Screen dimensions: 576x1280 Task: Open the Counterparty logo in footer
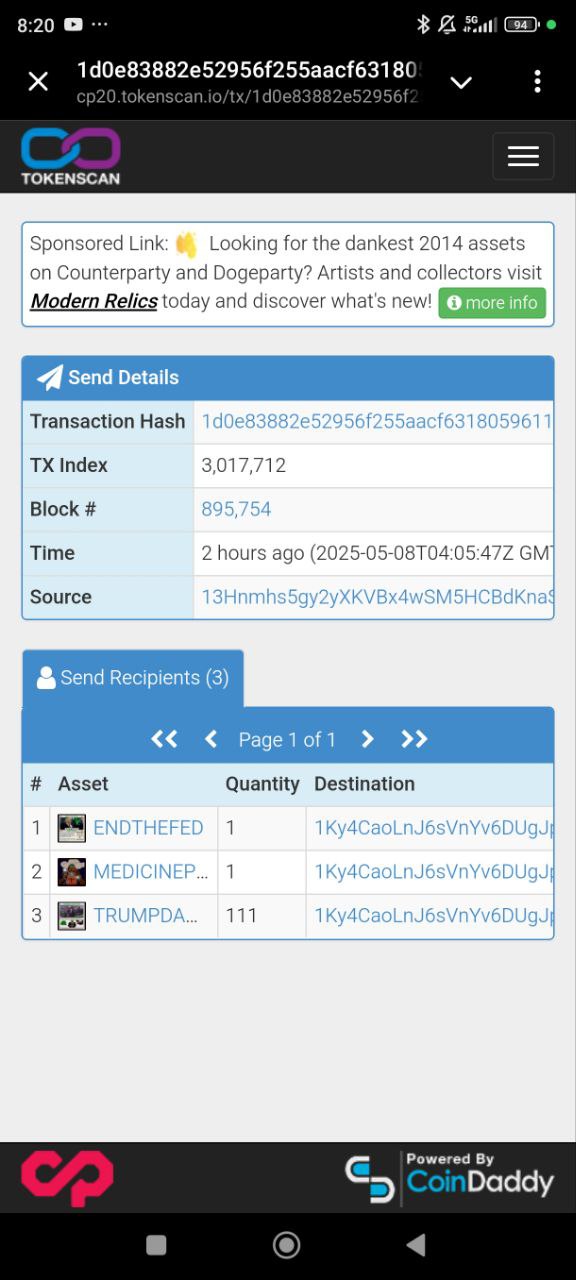67,1177
